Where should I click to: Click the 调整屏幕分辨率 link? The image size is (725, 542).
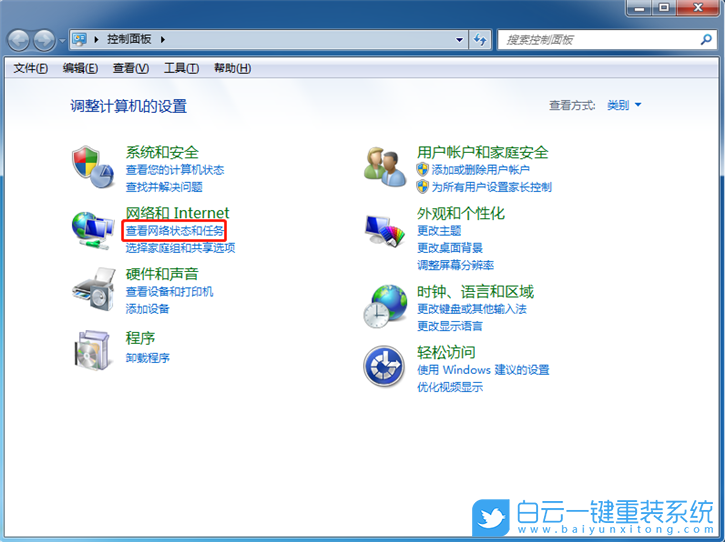455,265
